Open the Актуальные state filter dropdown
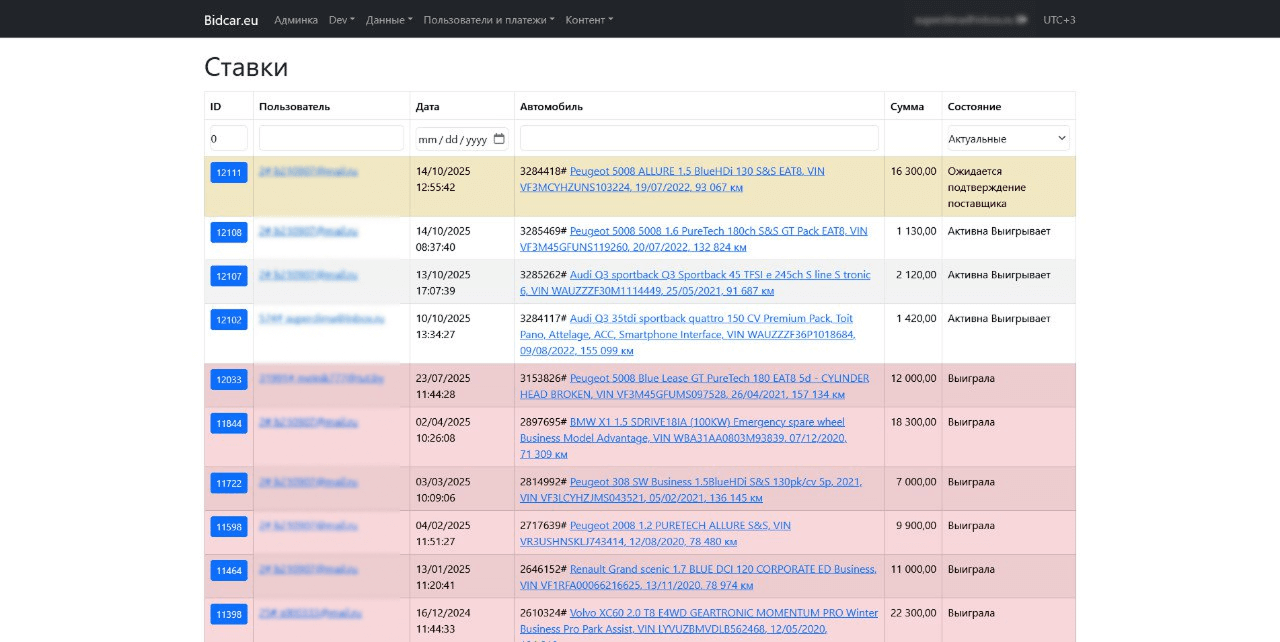Viewport: 1280px width, 642px height. 1008,139
